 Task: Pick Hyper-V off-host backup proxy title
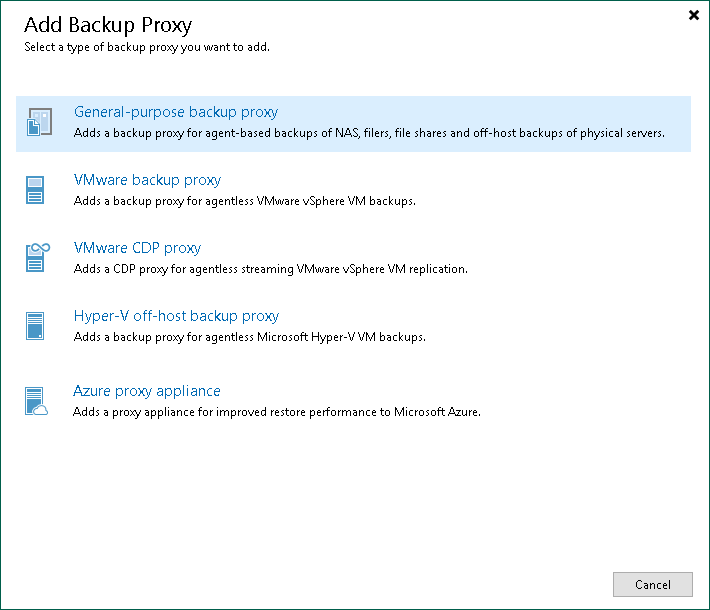pos(176,316)
